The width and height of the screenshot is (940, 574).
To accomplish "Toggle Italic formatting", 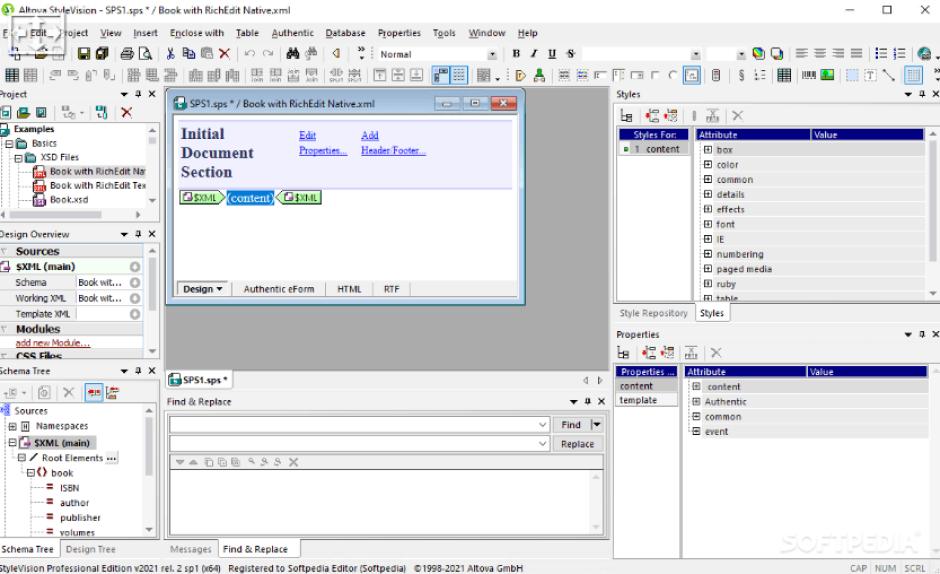I will tap(534, 54).
